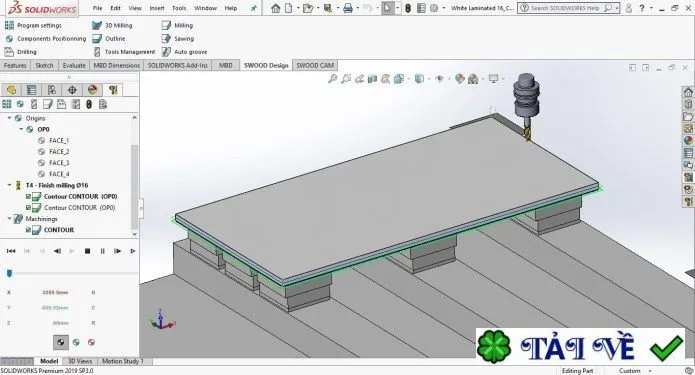Open the Help question mark dropdown arrow
695x375 pixels.
pyautogui.click(x=651, y=8)
